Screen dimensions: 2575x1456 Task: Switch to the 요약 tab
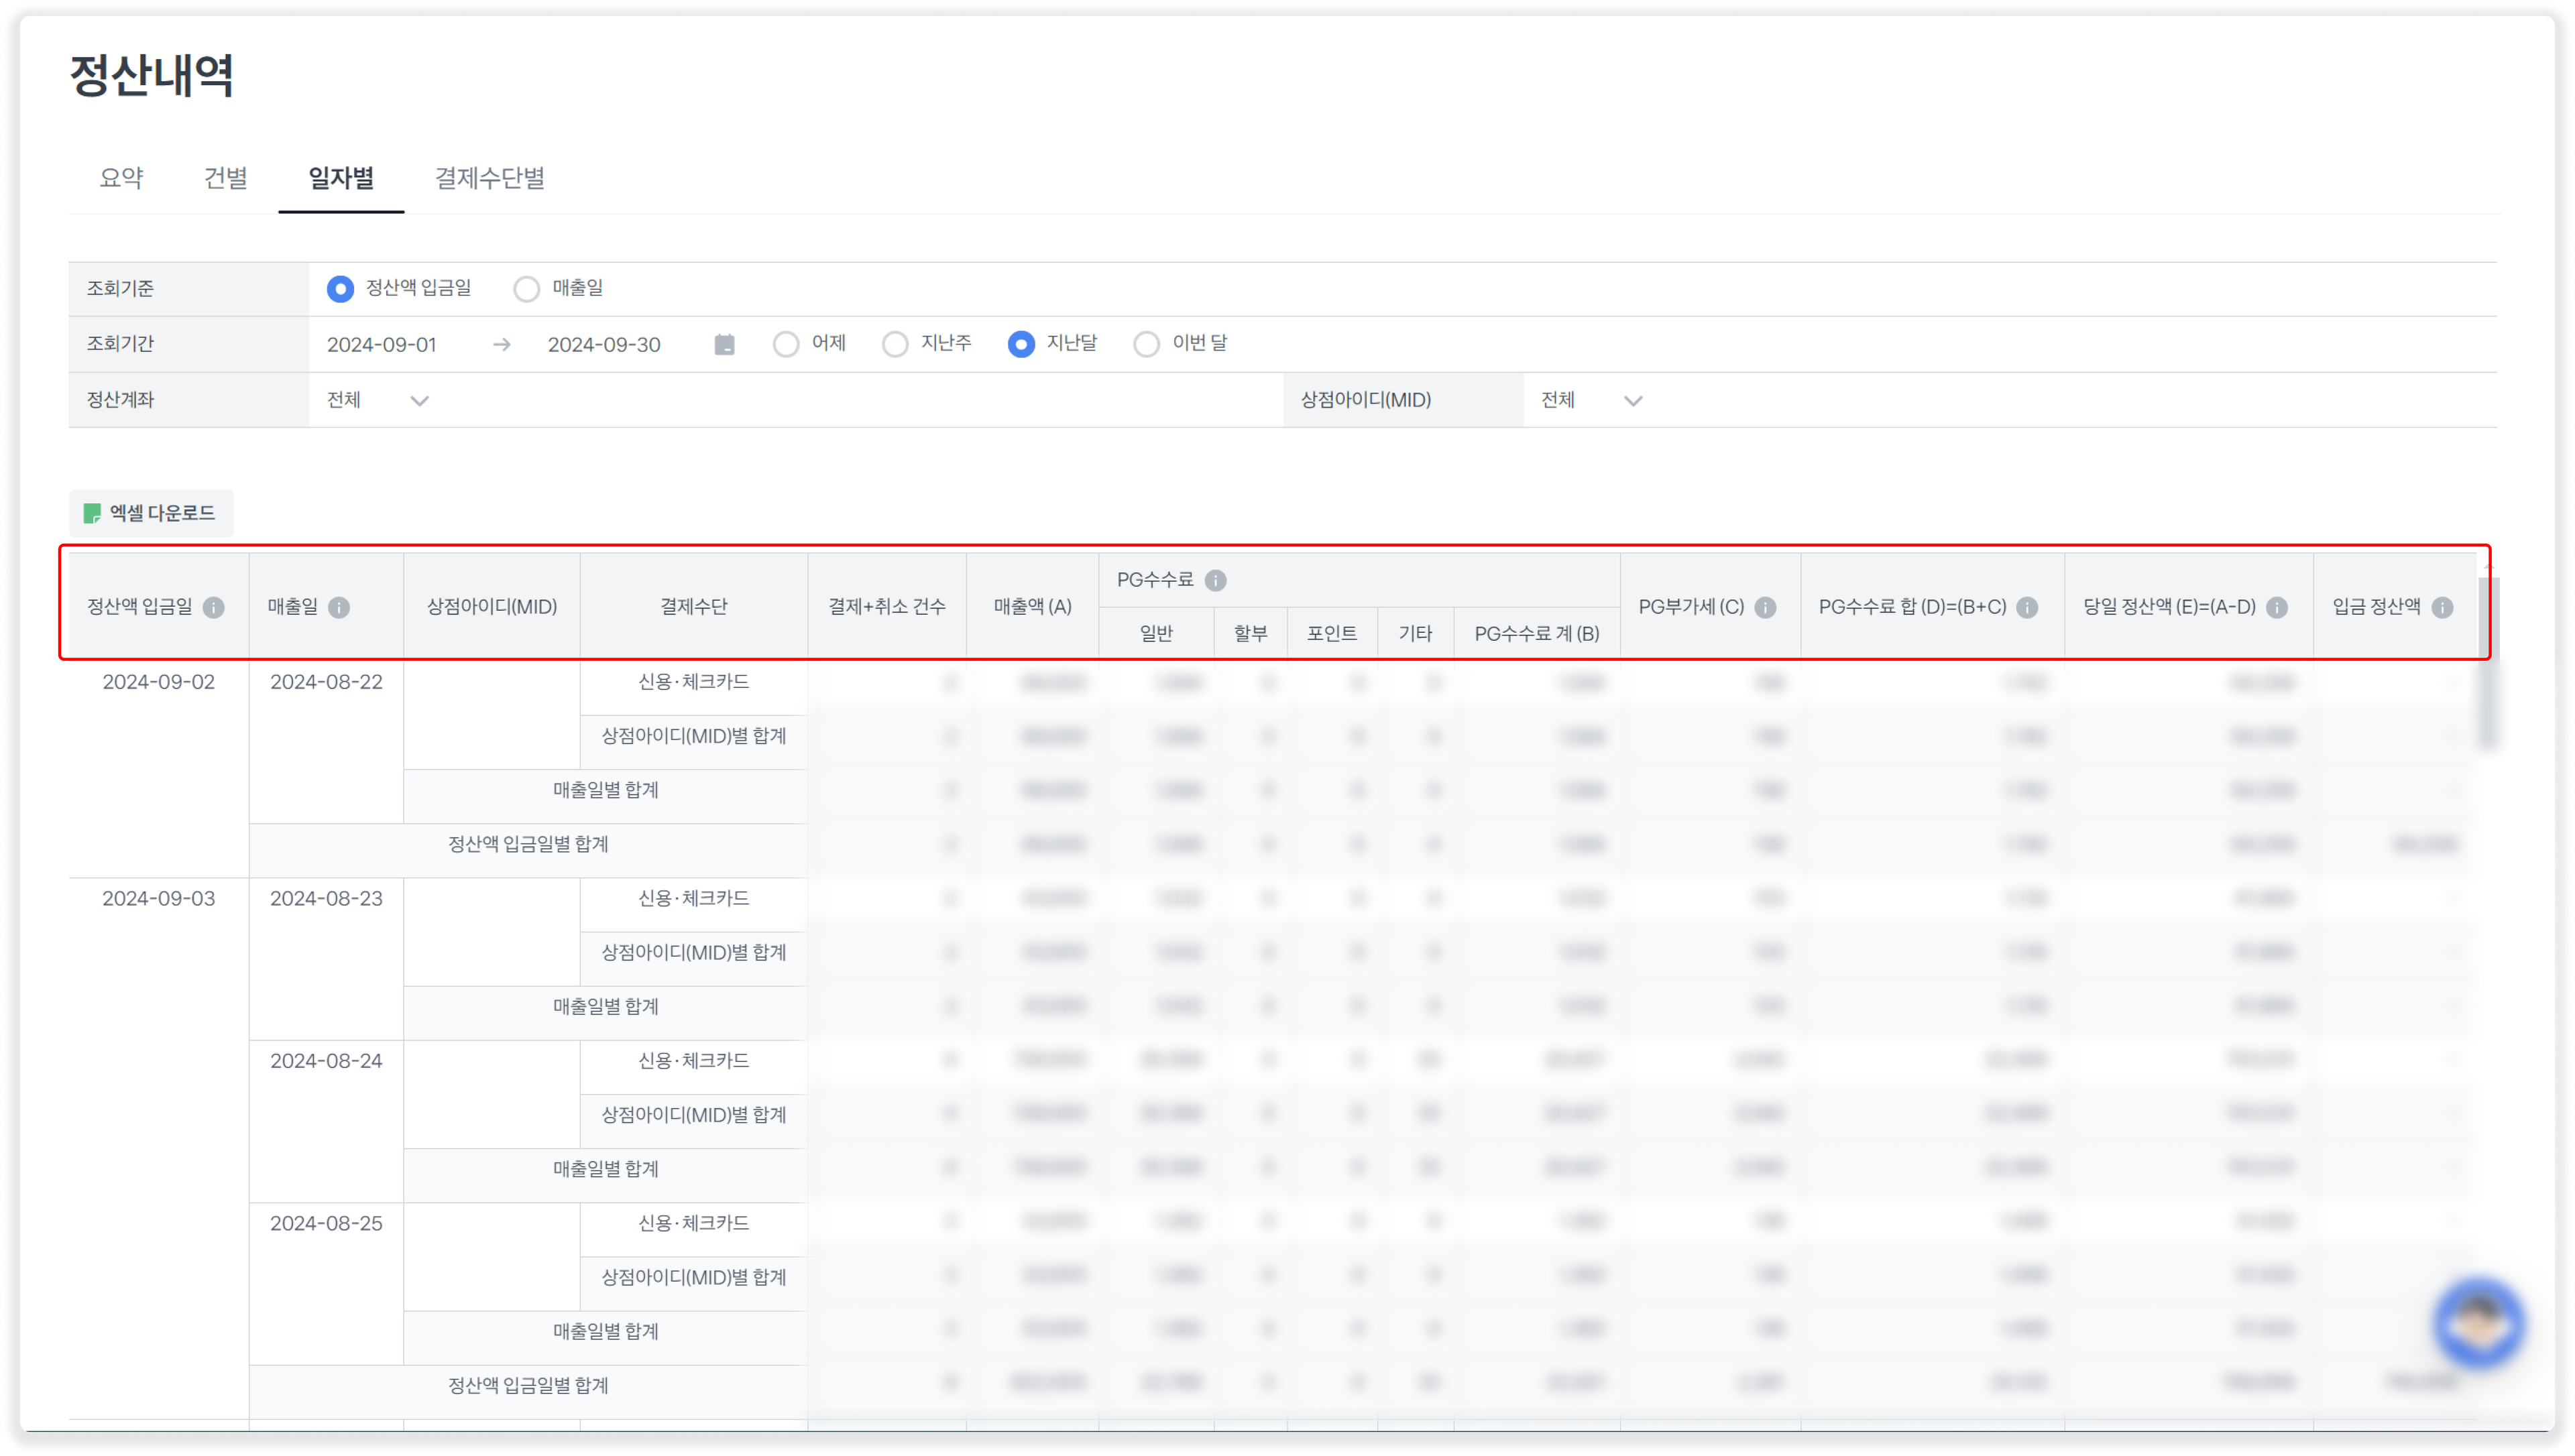point(122,178)
